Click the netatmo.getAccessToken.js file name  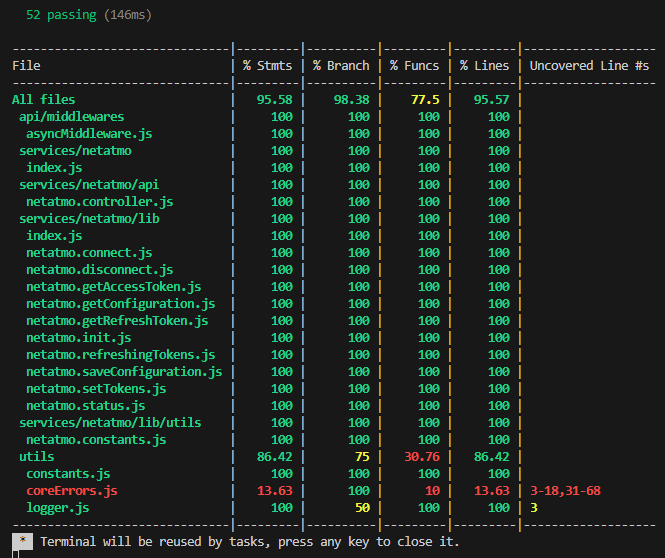113,287
